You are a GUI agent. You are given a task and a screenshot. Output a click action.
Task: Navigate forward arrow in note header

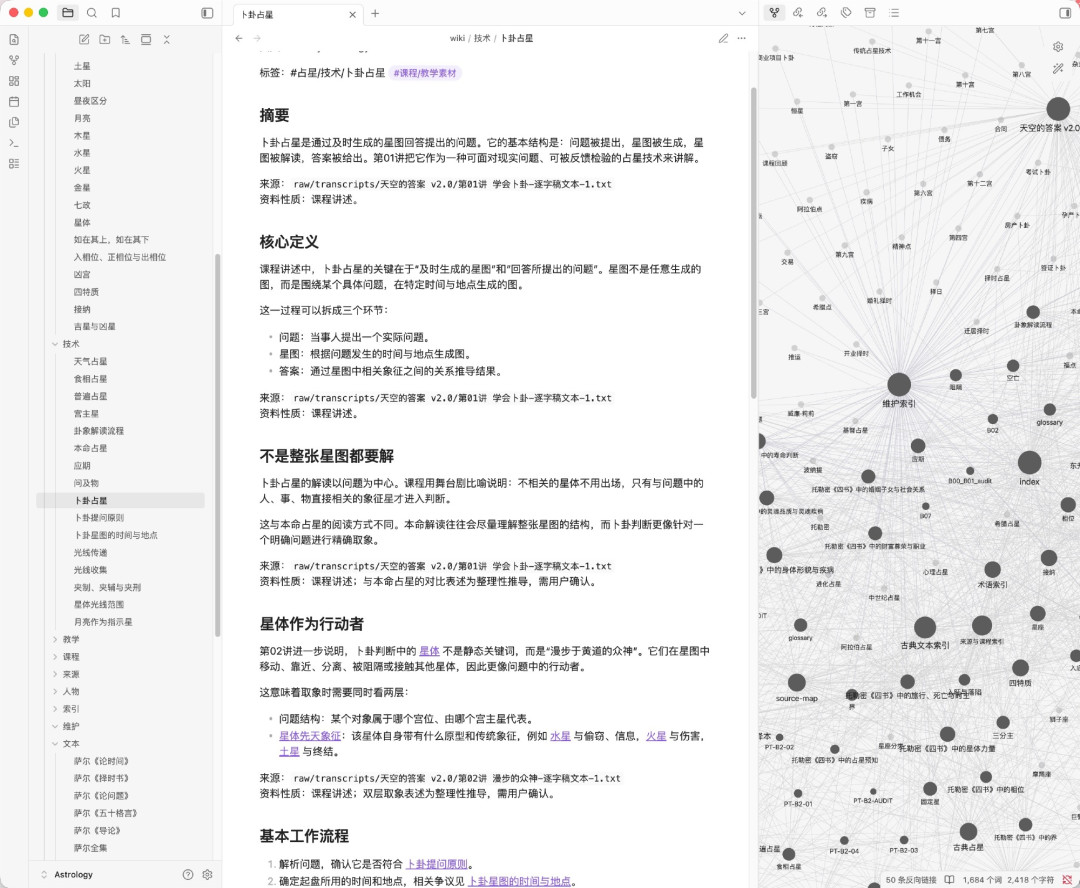coord(257,39)
